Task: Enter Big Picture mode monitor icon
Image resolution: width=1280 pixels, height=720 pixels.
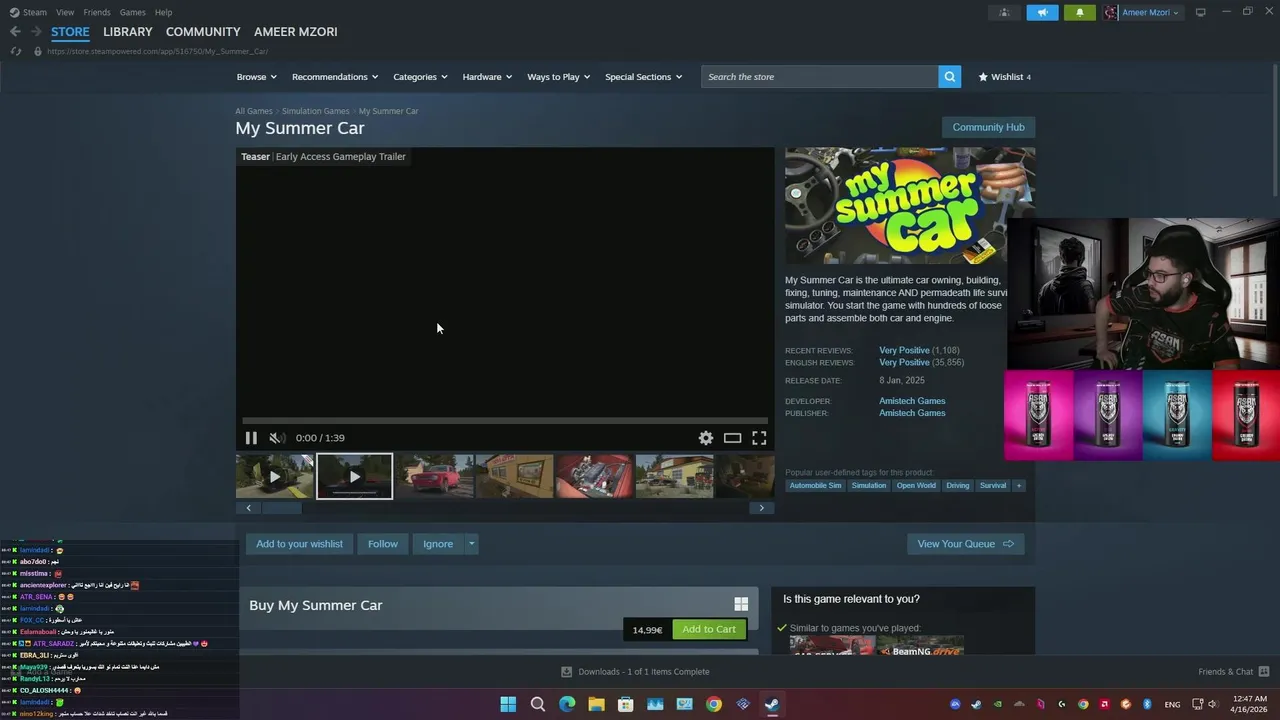Action: 1200,12
